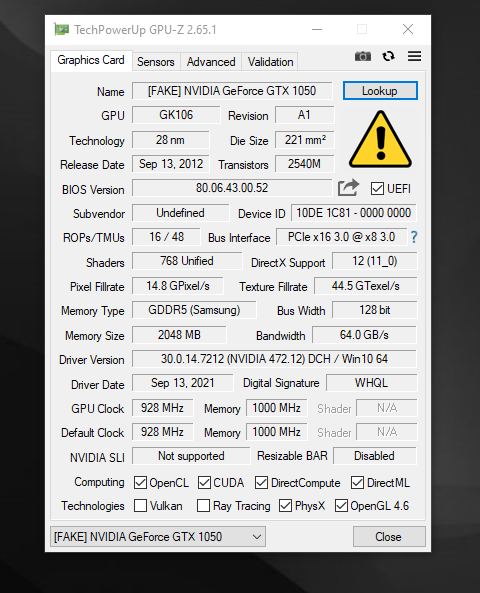Click the BIOS share/export arrow icon
The height and width of the screenshot is (593, 480).
pyautogui.click(x=348, y=188)
